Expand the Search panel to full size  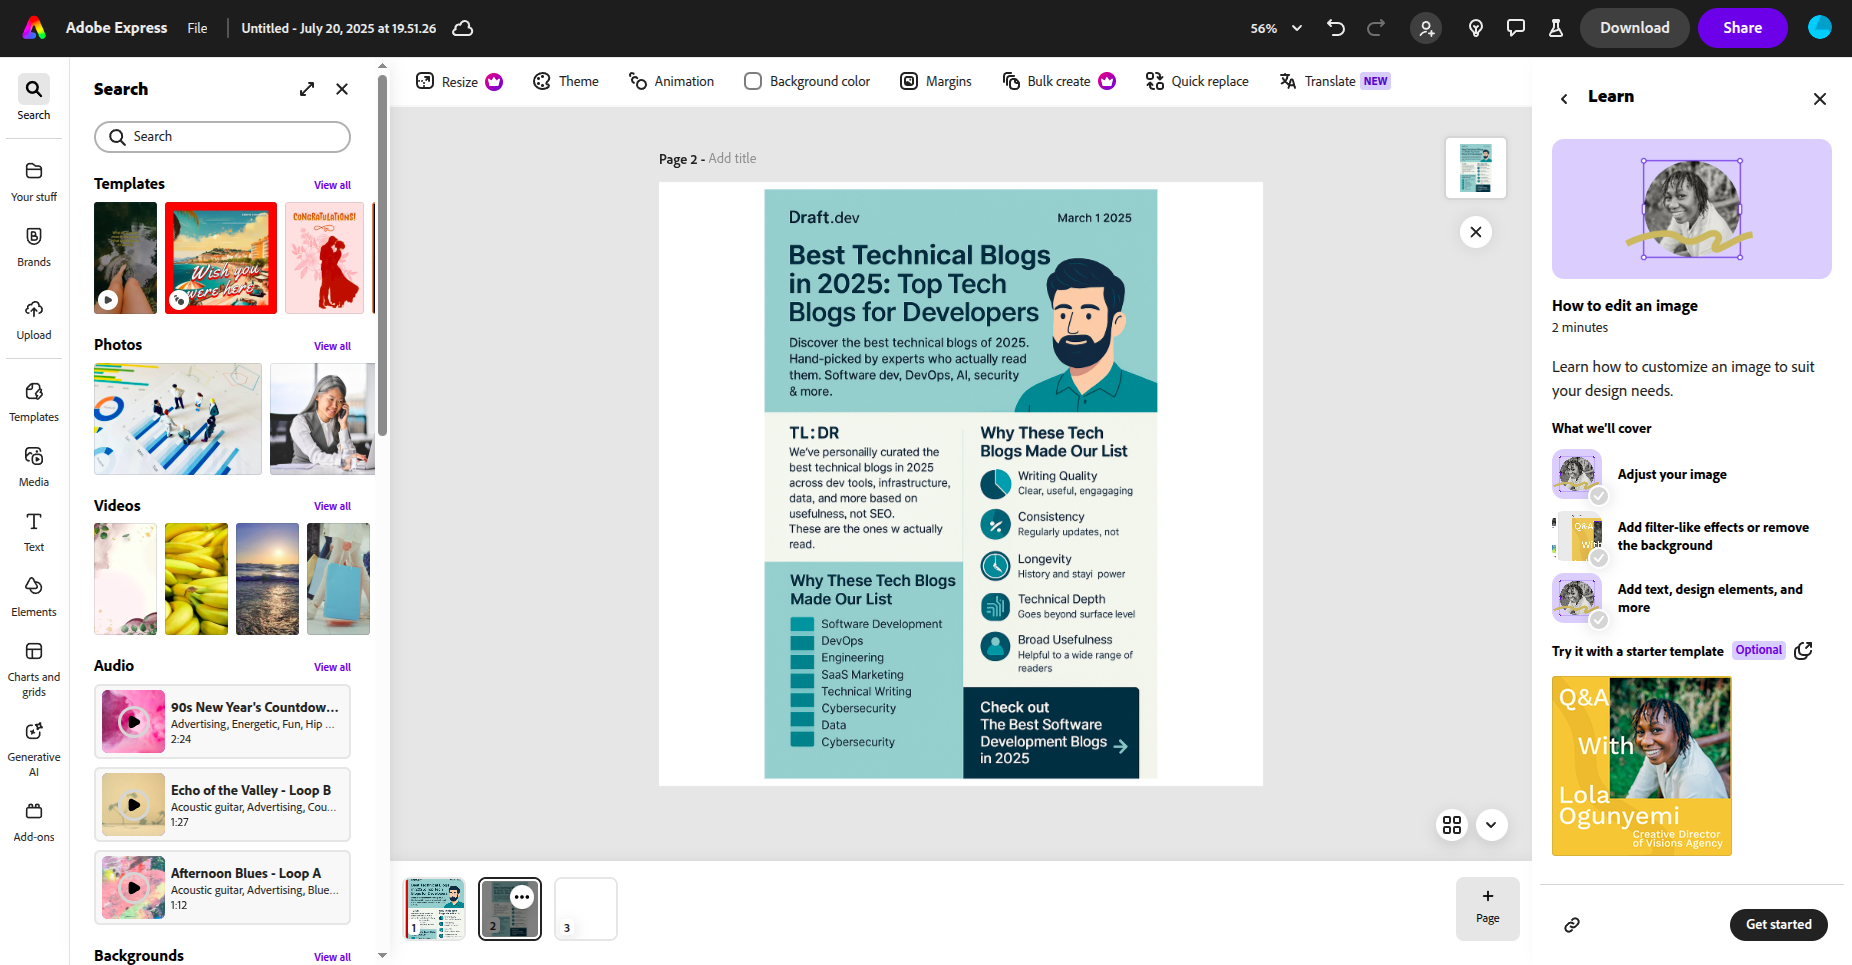point(307,89)
